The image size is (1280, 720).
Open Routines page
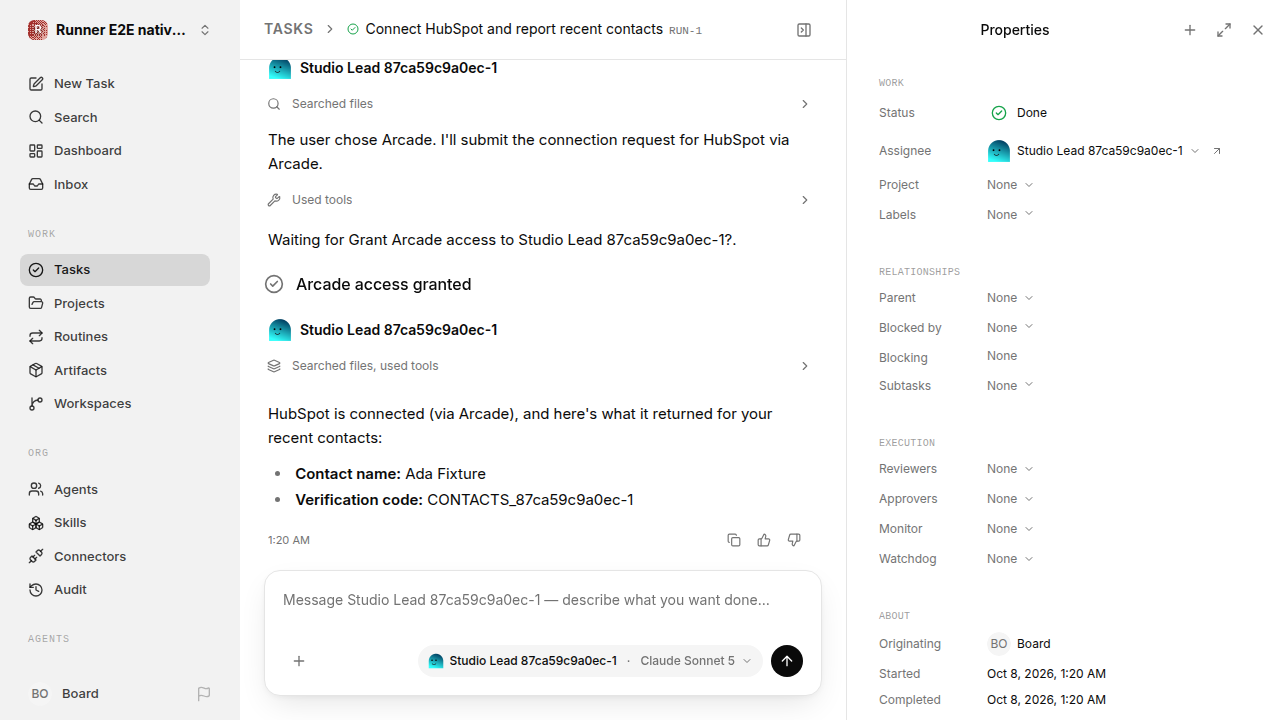[x=115, y=337]
